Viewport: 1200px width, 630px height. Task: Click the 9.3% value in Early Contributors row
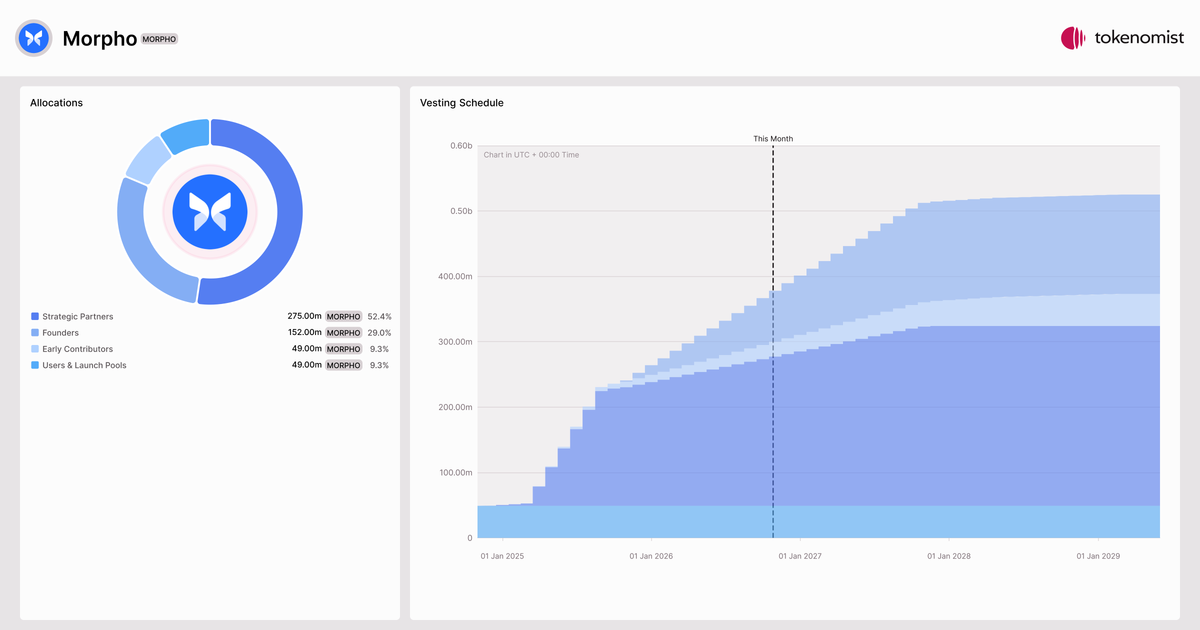point(380,349)
